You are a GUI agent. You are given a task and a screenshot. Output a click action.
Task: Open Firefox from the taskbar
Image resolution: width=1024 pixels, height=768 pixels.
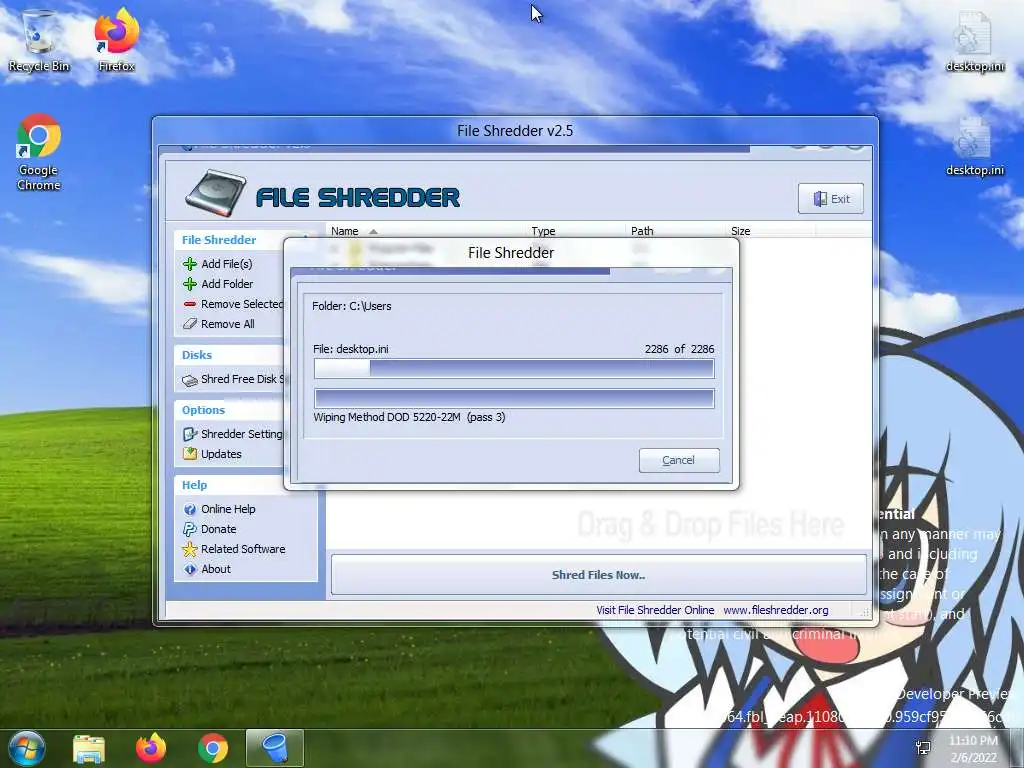click(151, 748)
